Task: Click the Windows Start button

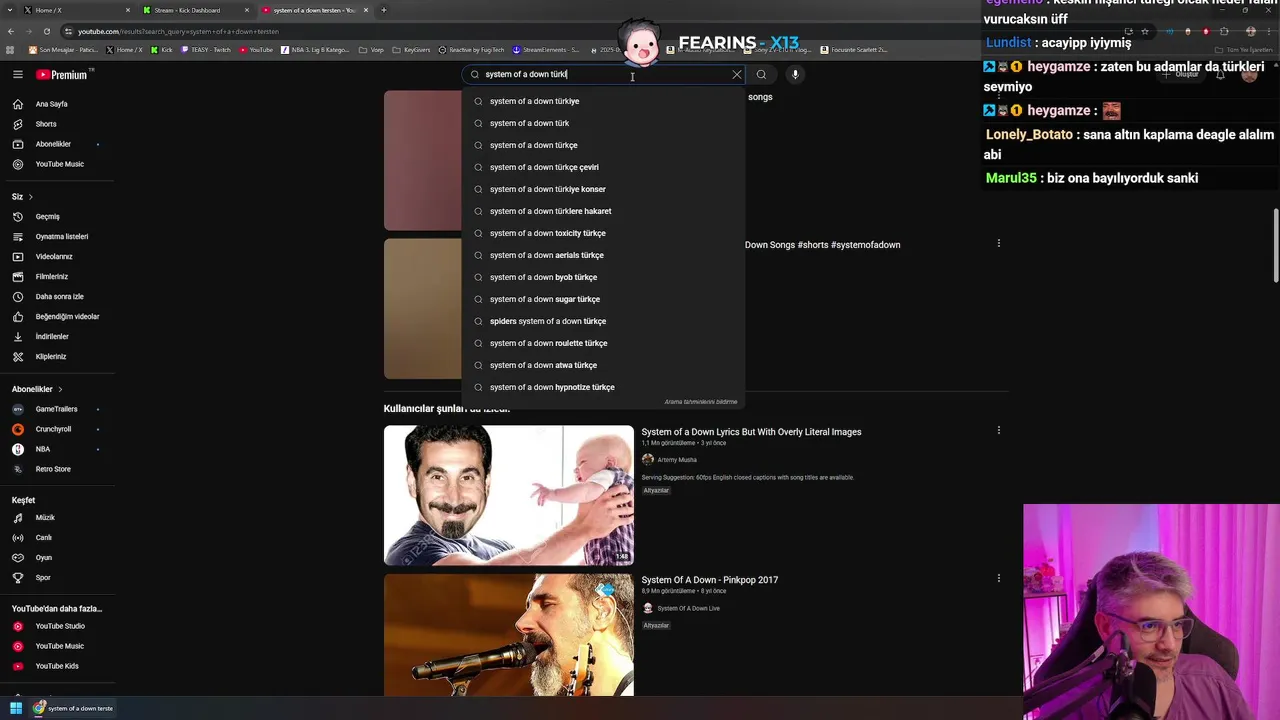Action: (16, 708)
